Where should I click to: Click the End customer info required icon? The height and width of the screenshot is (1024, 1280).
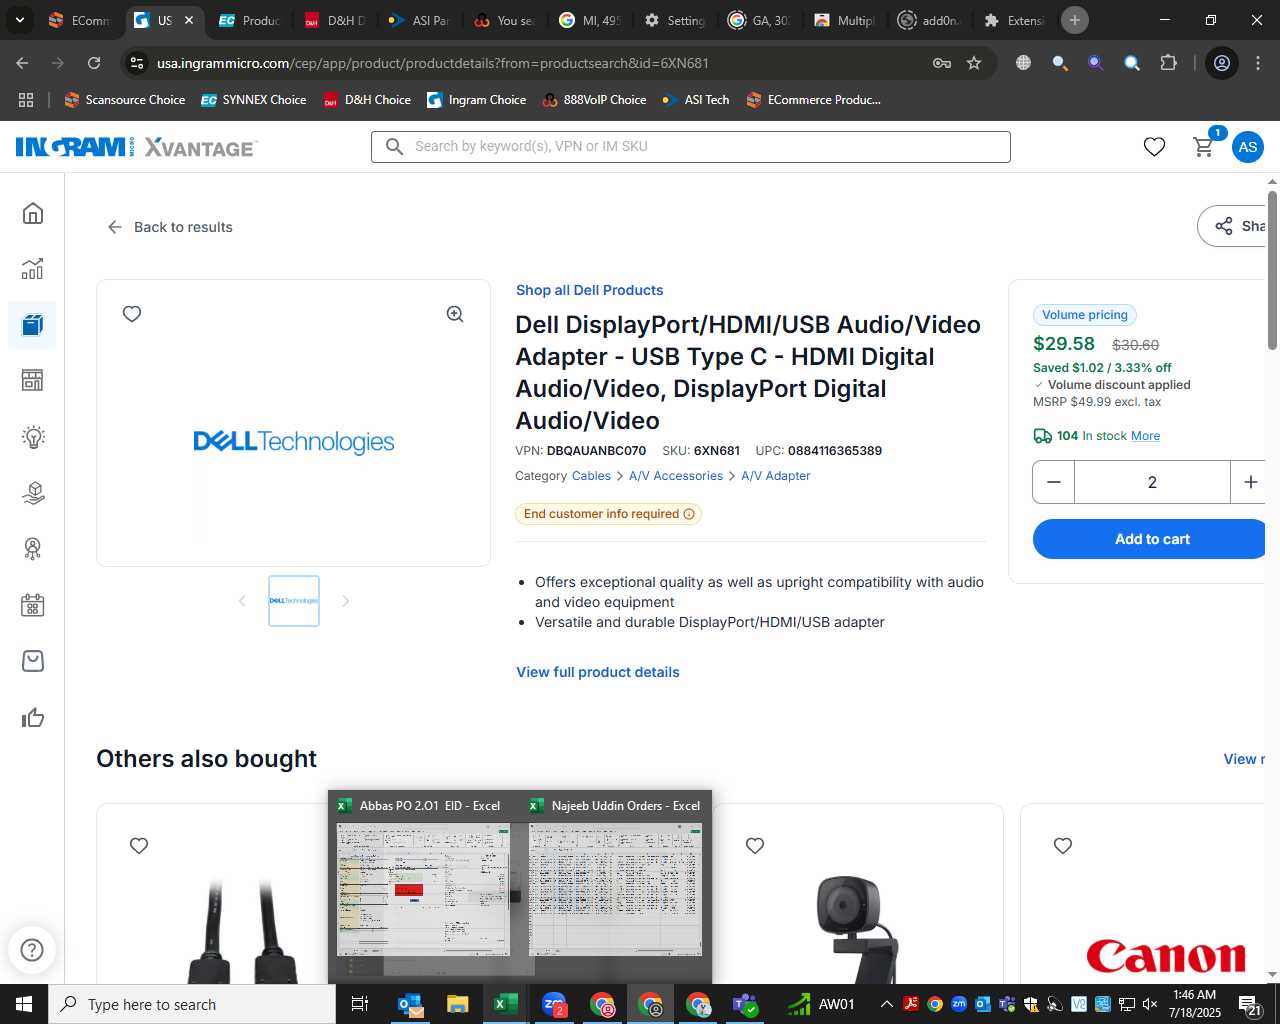point(688,514)
